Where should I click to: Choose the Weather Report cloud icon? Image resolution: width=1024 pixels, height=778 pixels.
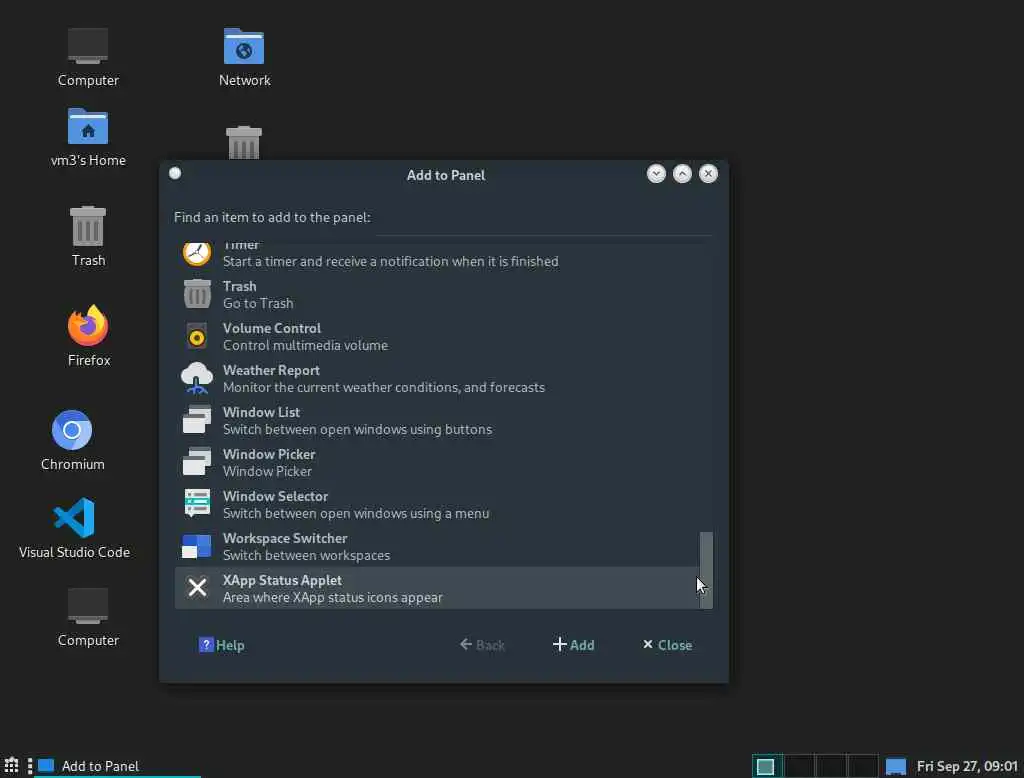click(197, 378)
